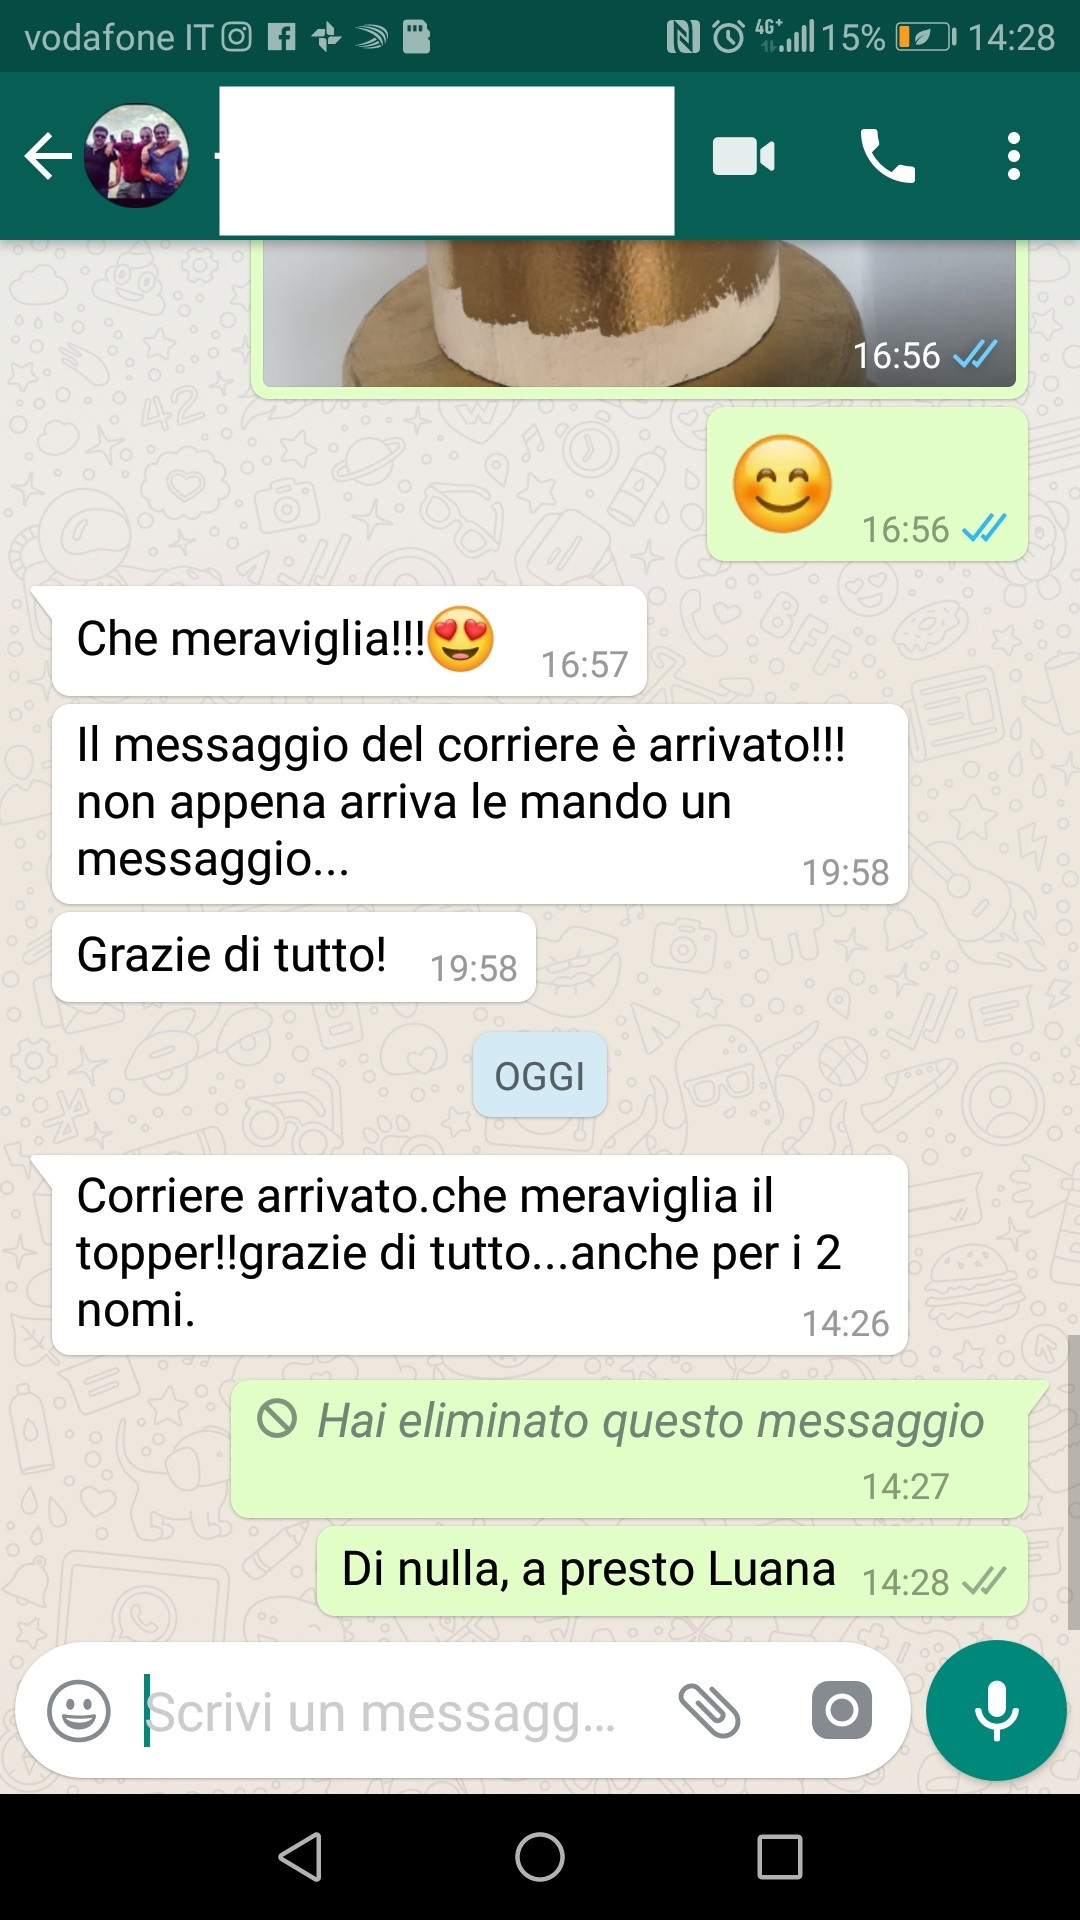Open the emoji picker in message bar
The image size is (1080, 1920).
79,1711
